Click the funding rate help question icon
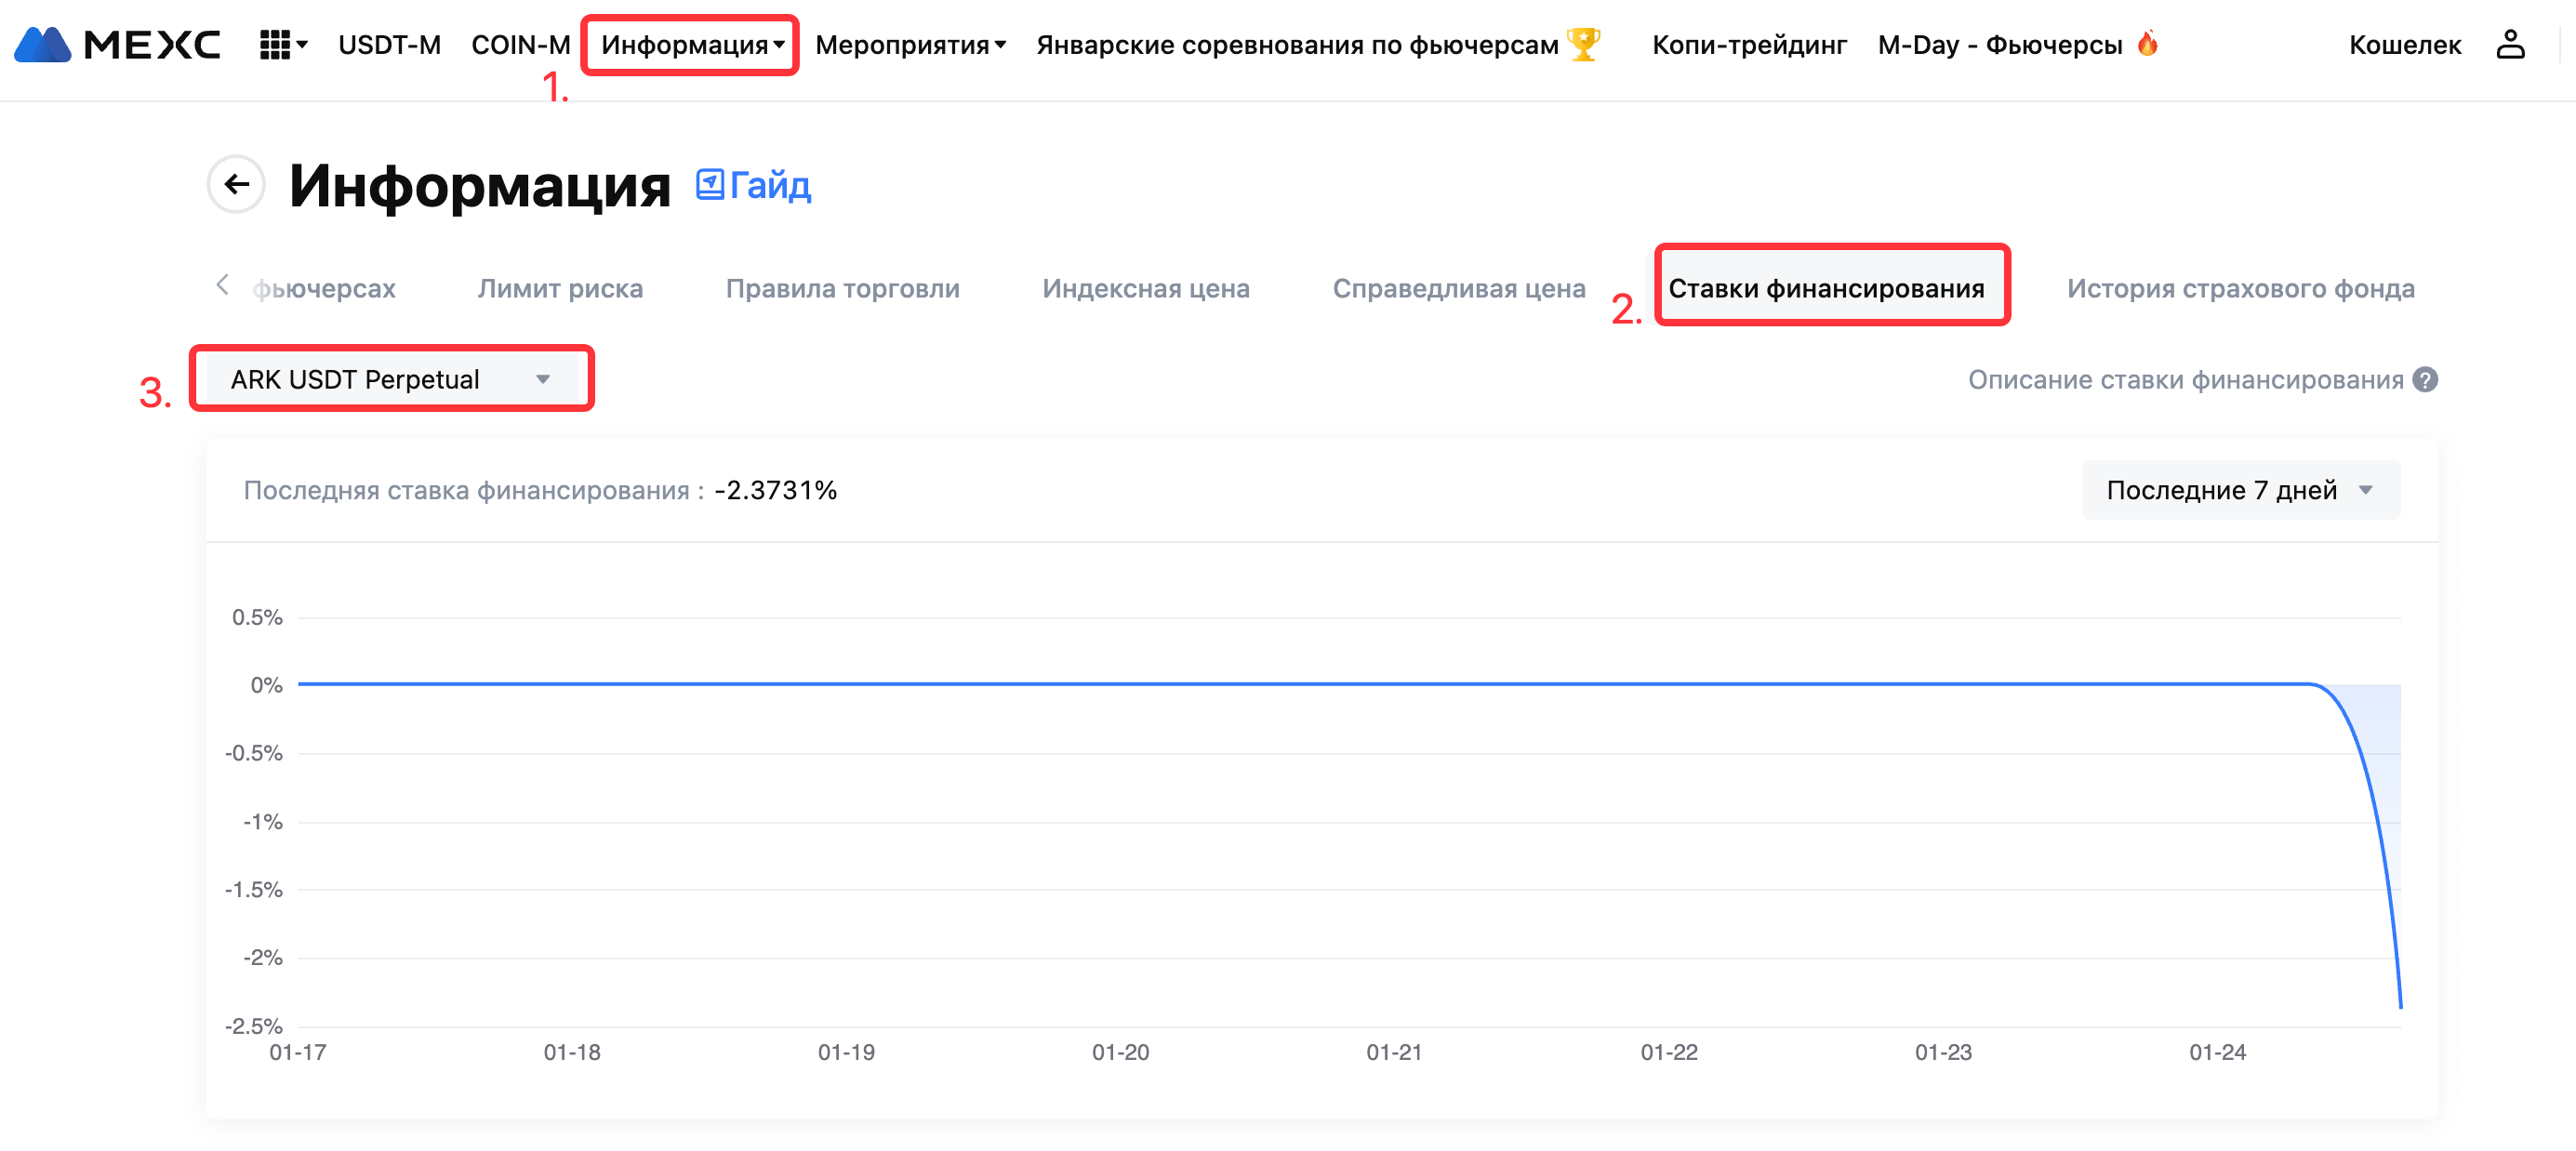Image resolution: width=2576 pixels, height=1151 pixels. click(x=2425, y=380)
